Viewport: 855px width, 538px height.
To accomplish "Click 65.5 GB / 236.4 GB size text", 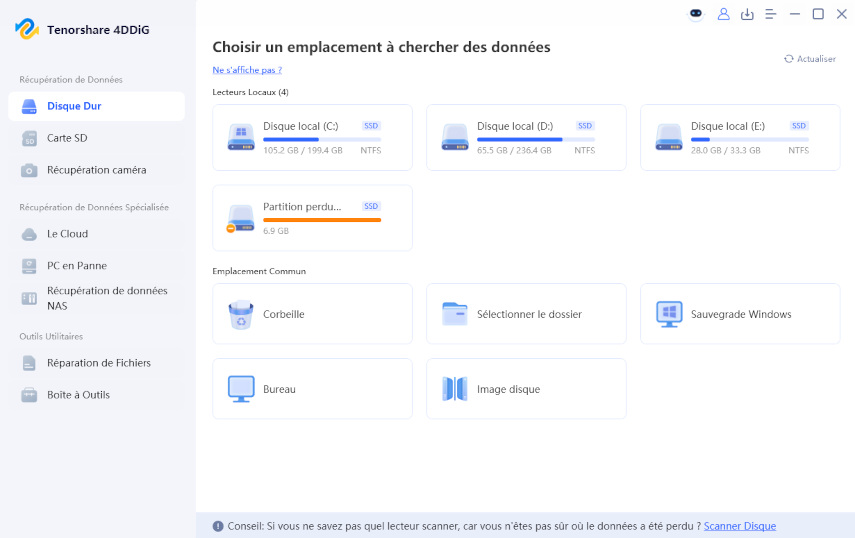I will click(x=514, y=150).
